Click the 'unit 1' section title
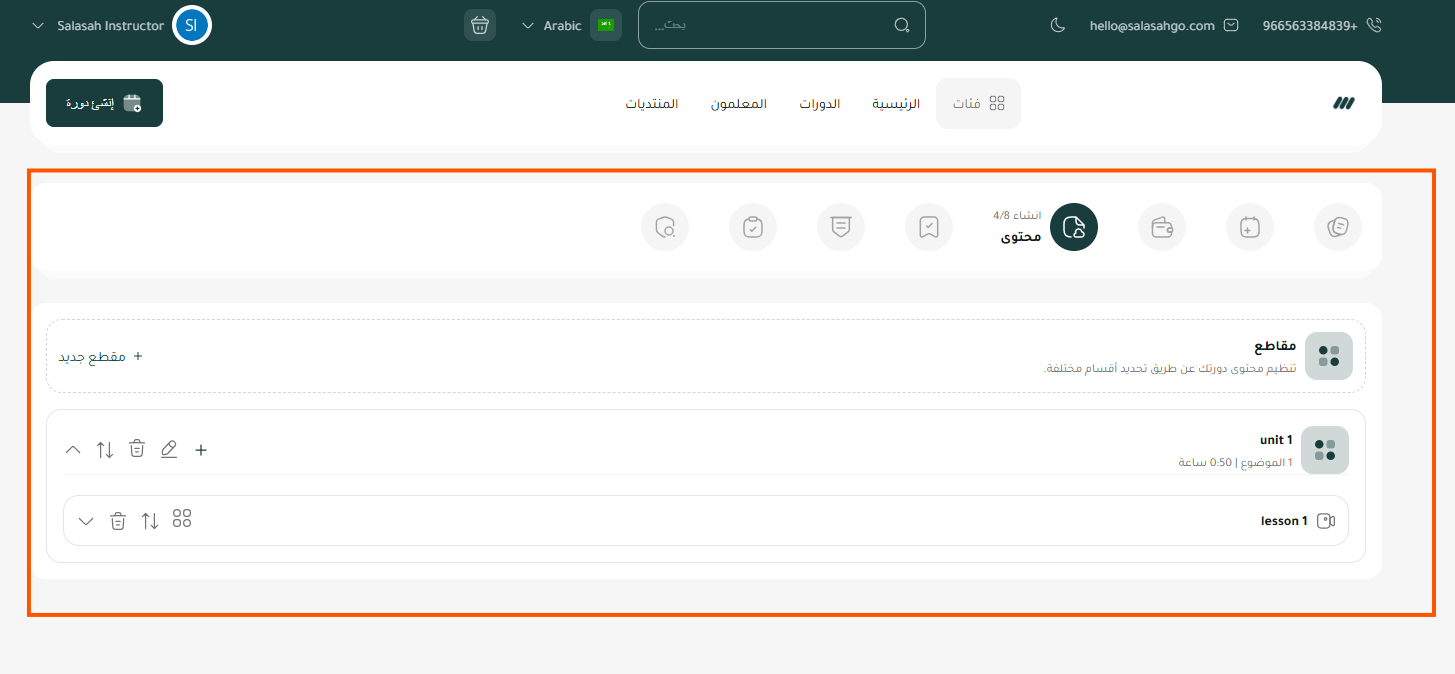This screenshot has width=1455, height=674. tap(1276, 440)
